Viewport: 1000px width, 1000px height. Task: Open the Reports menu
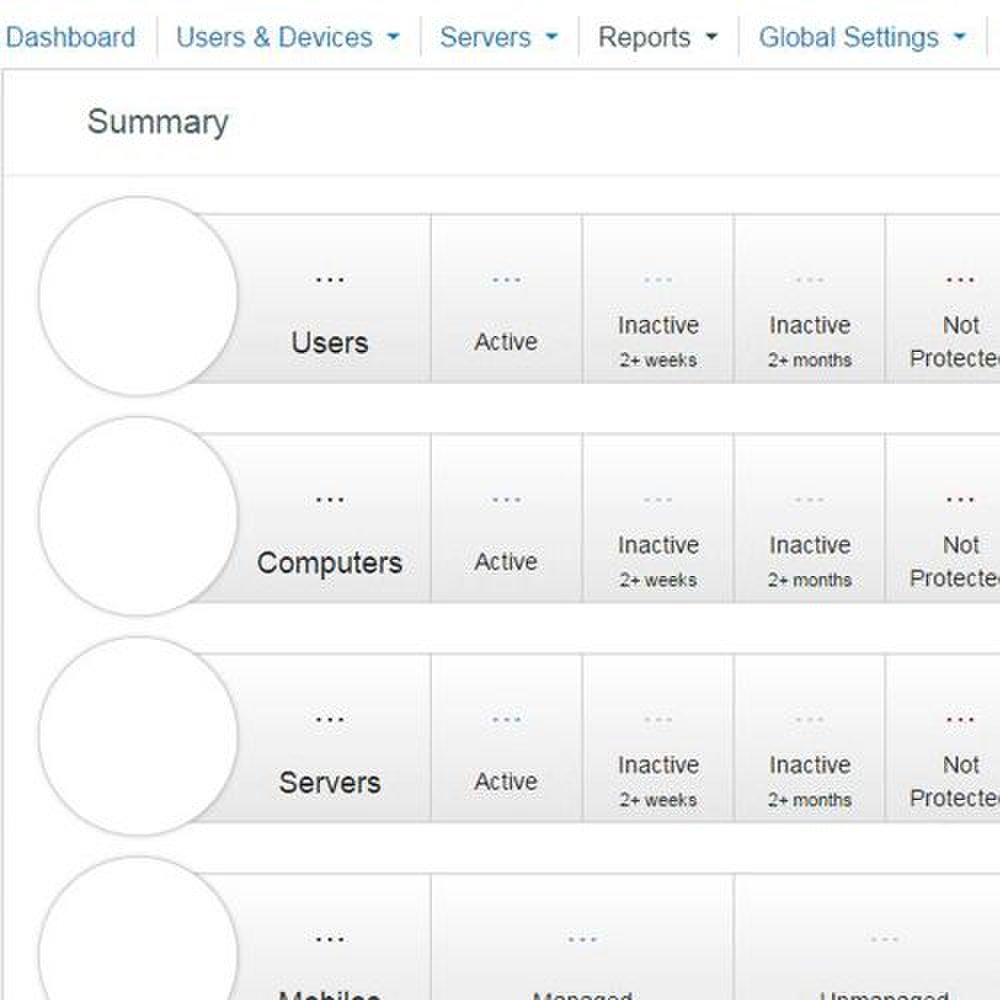658,37
